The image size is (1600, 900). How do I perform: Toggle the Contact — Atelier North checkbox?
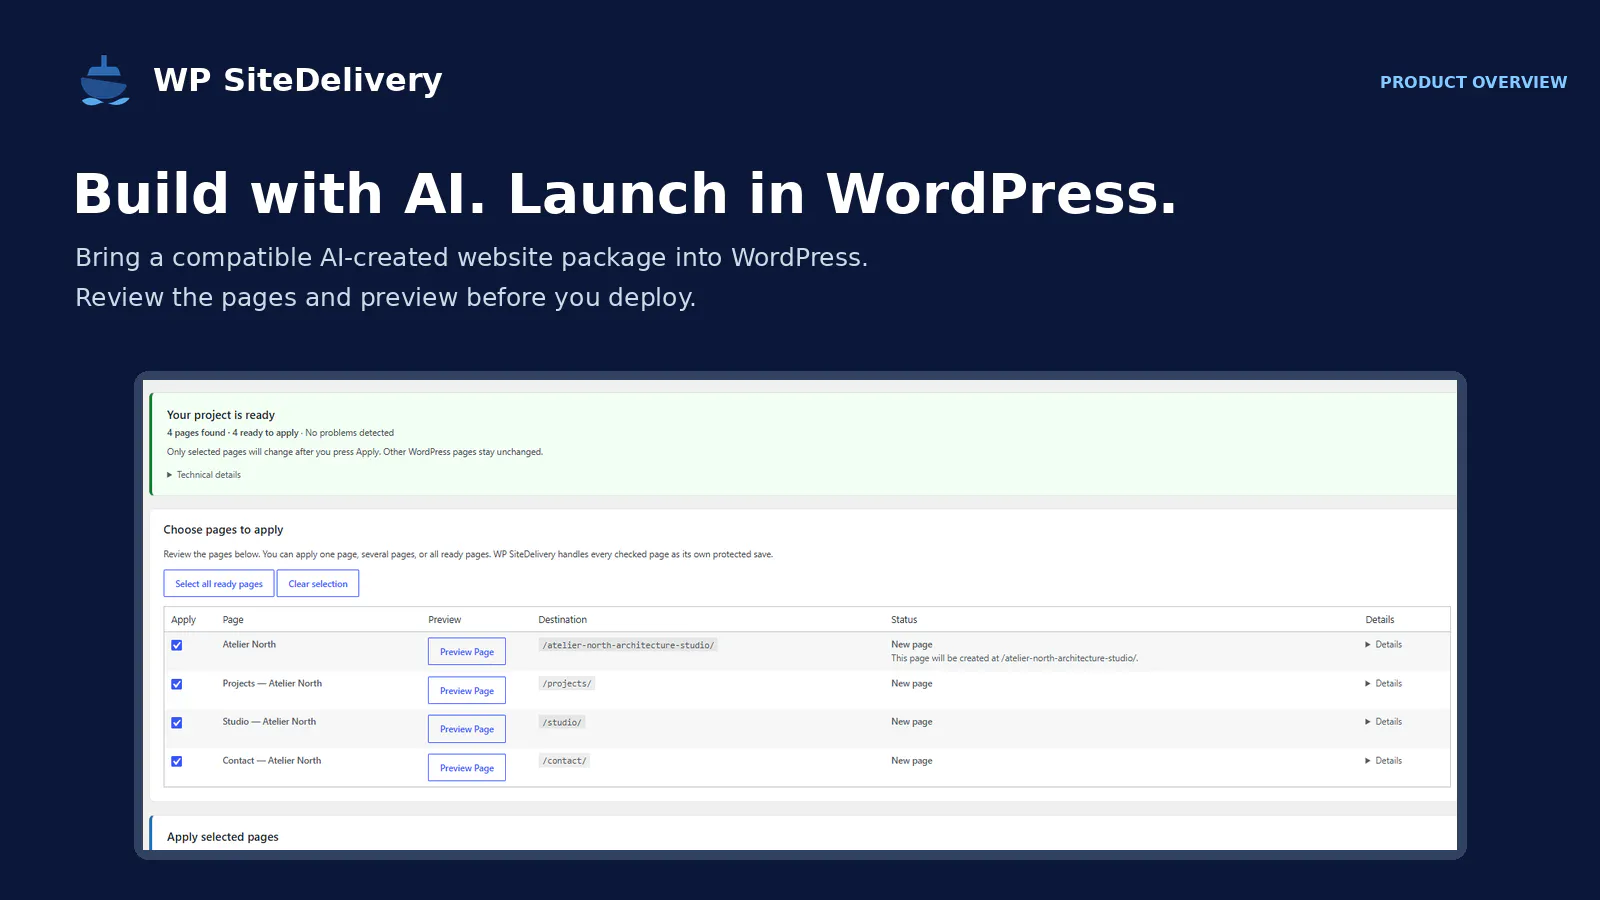click(x=177, y=761)
